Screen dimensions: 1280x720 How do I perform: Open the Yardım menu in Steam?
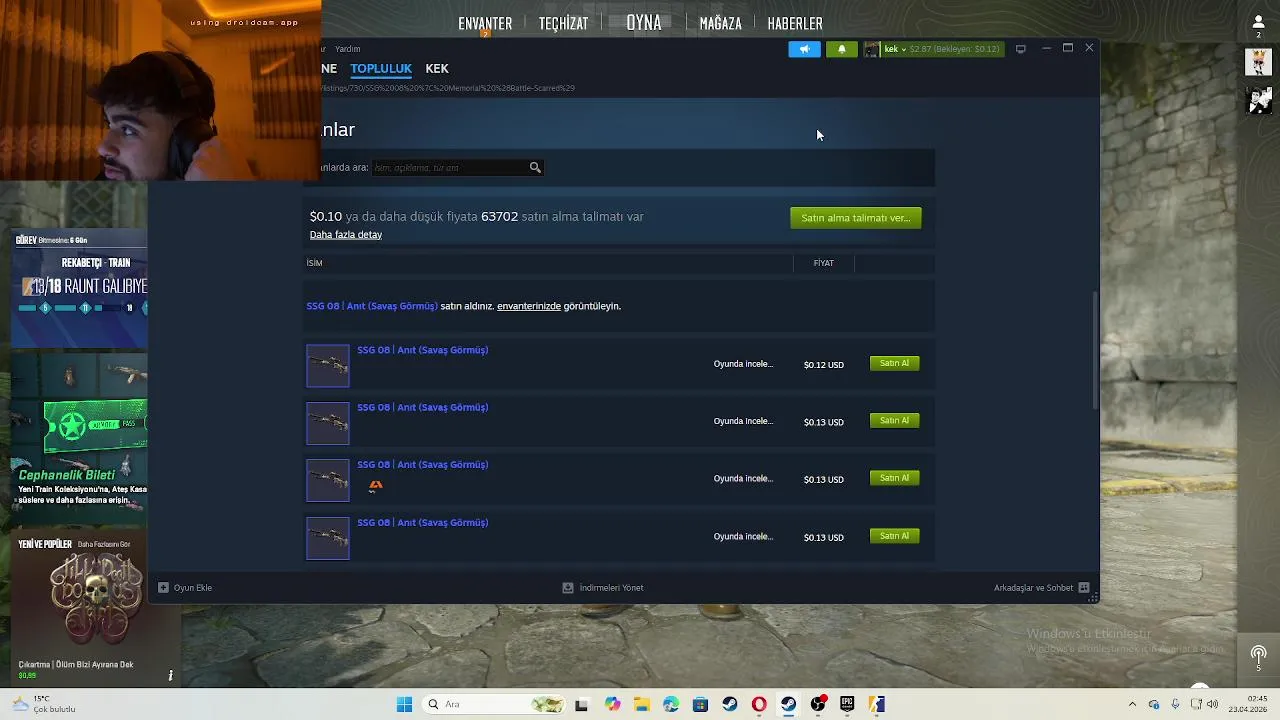click(x=347, y=49)
